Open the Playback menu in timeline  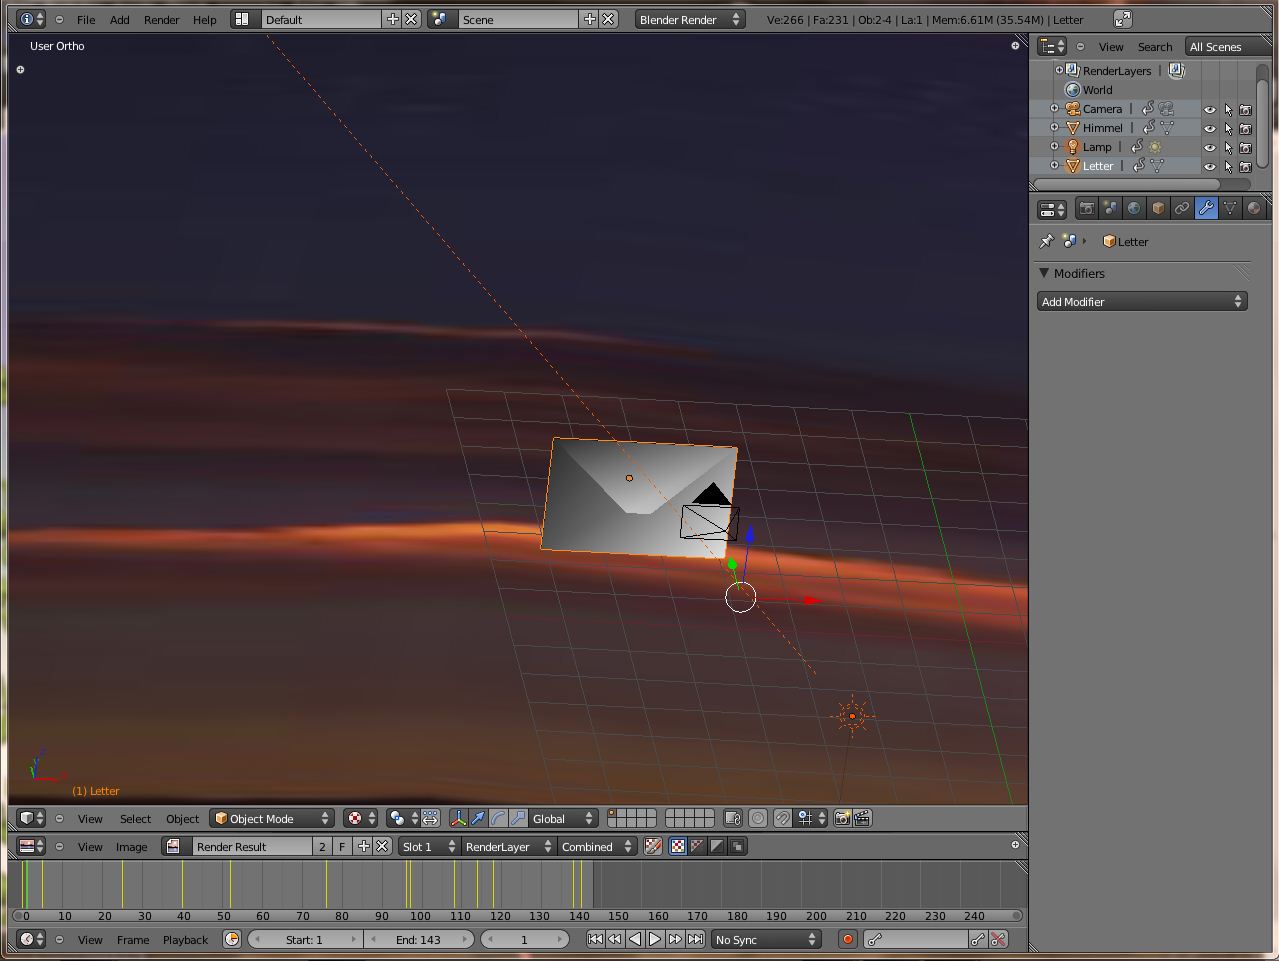tap(185, 939)
